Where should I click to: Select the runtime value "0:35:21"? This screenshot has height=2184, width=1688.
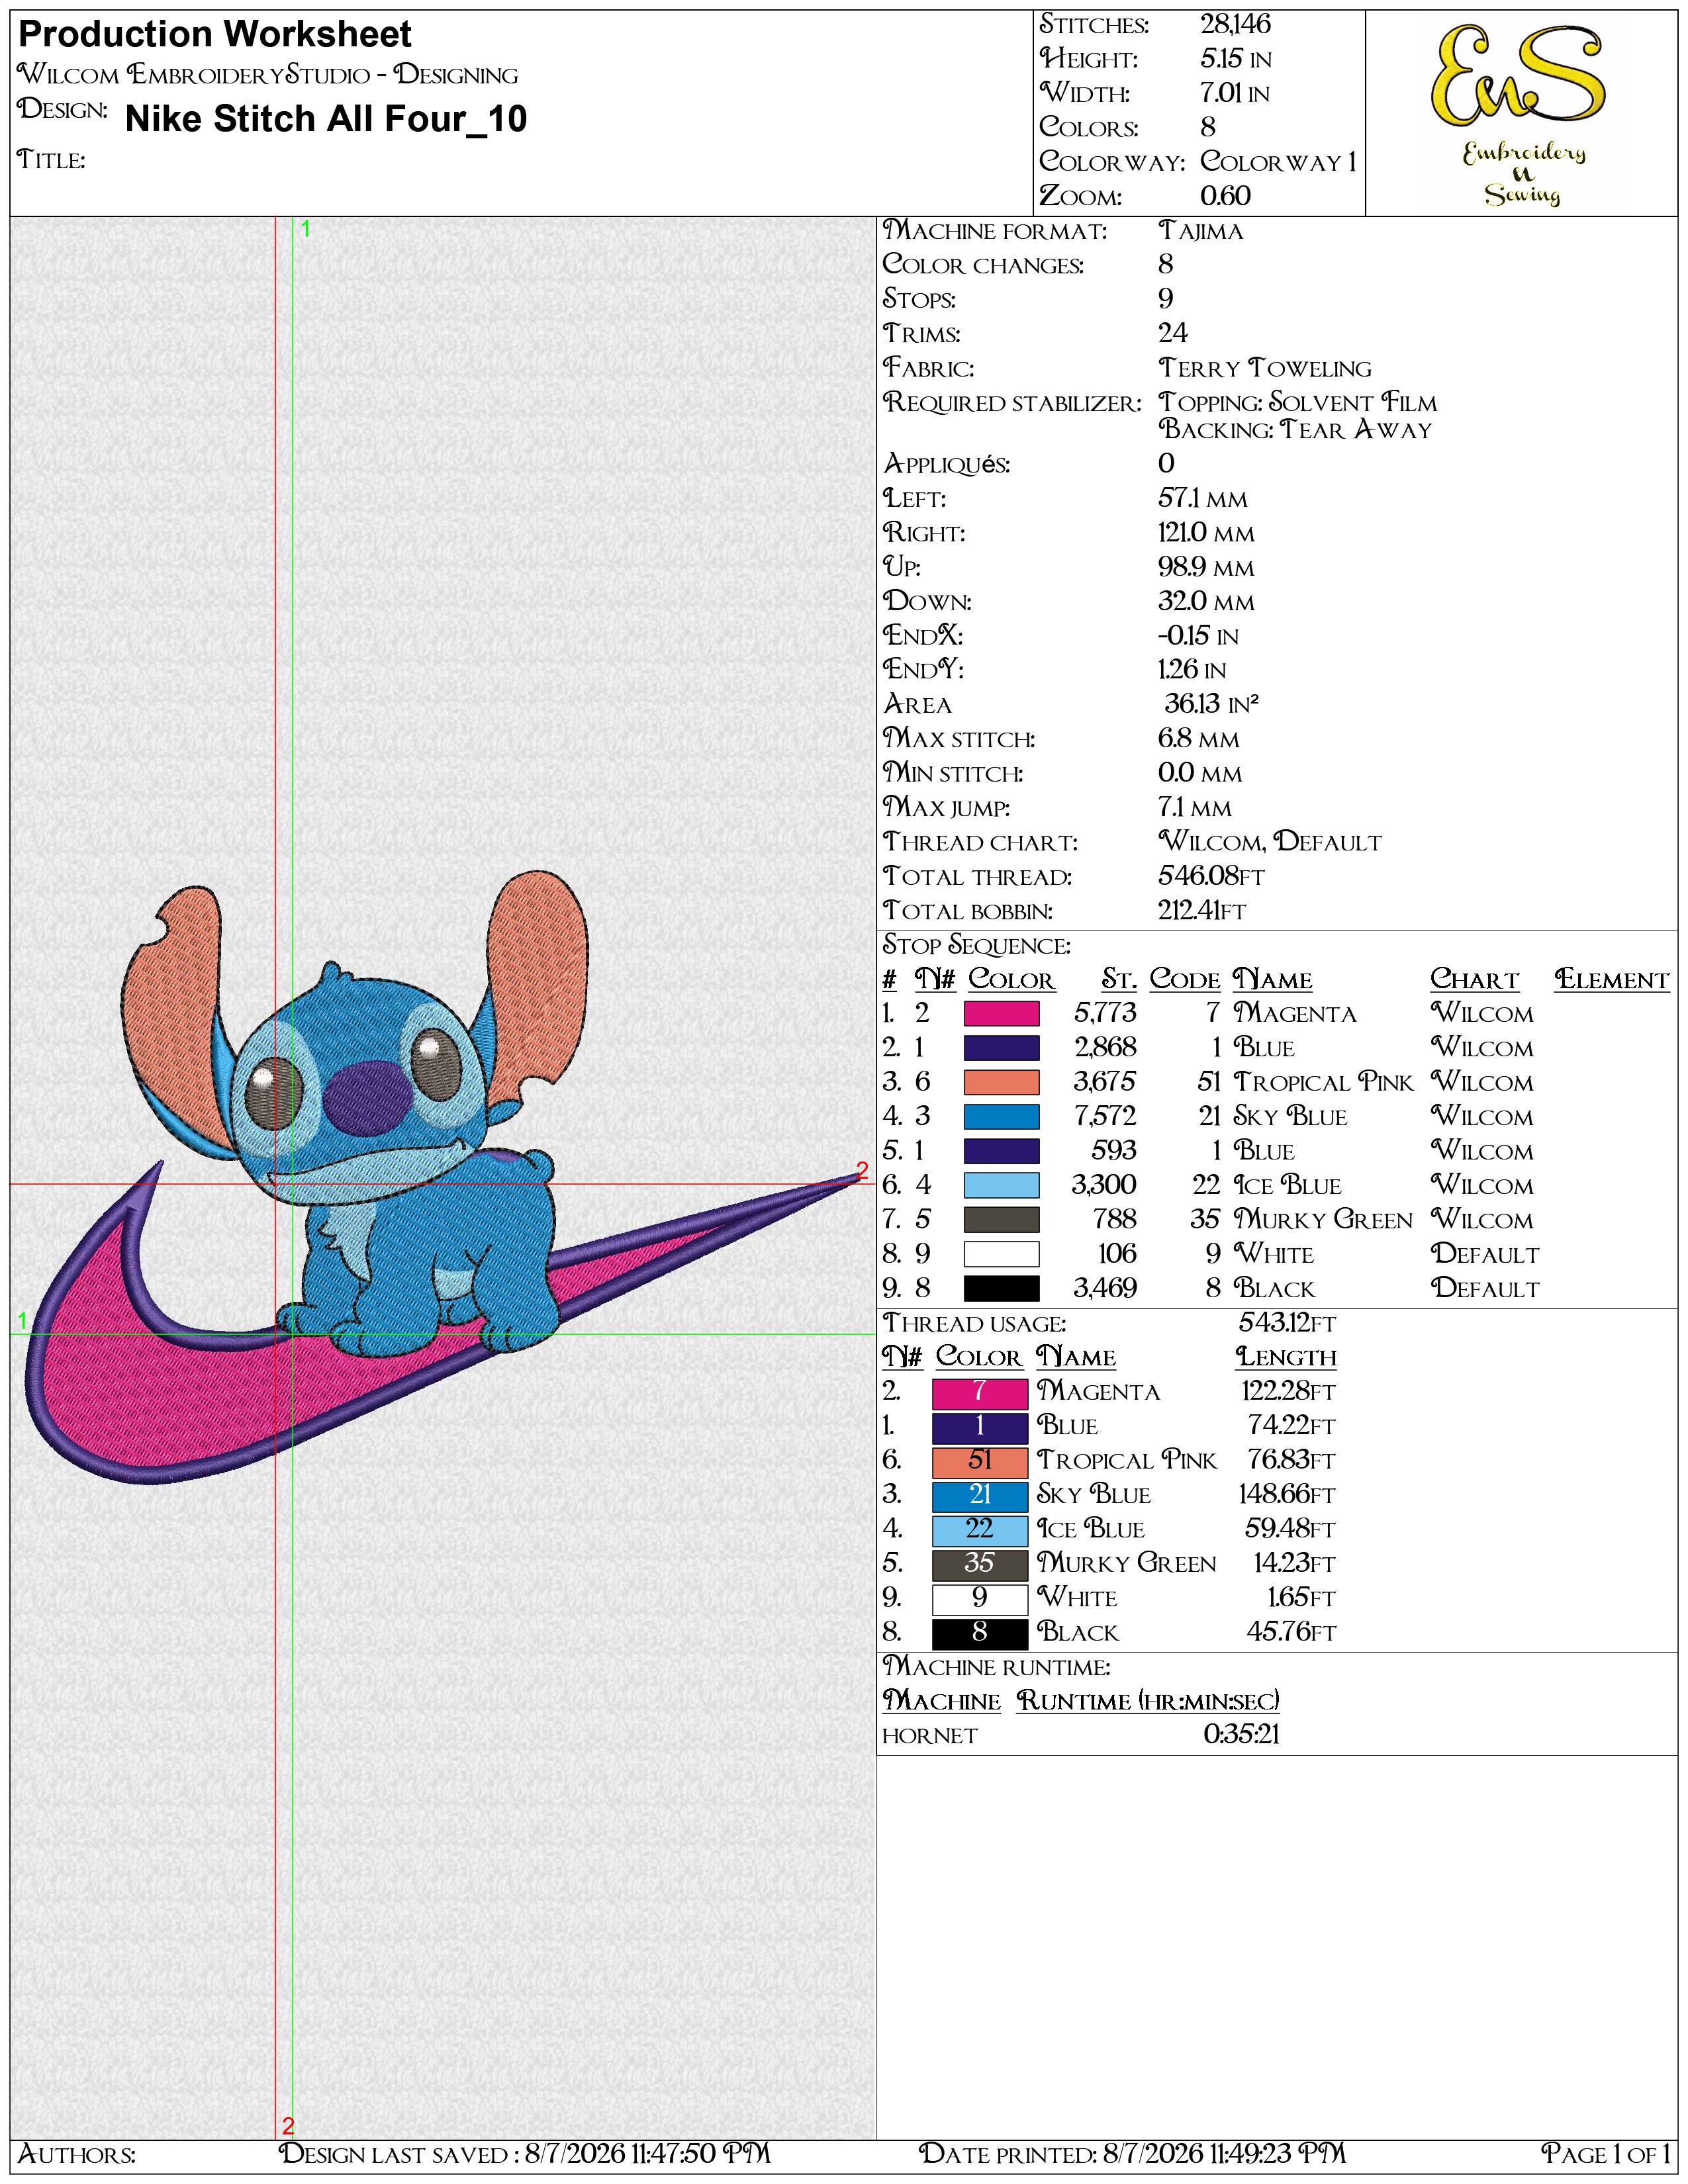[x=1241, y=1735]
